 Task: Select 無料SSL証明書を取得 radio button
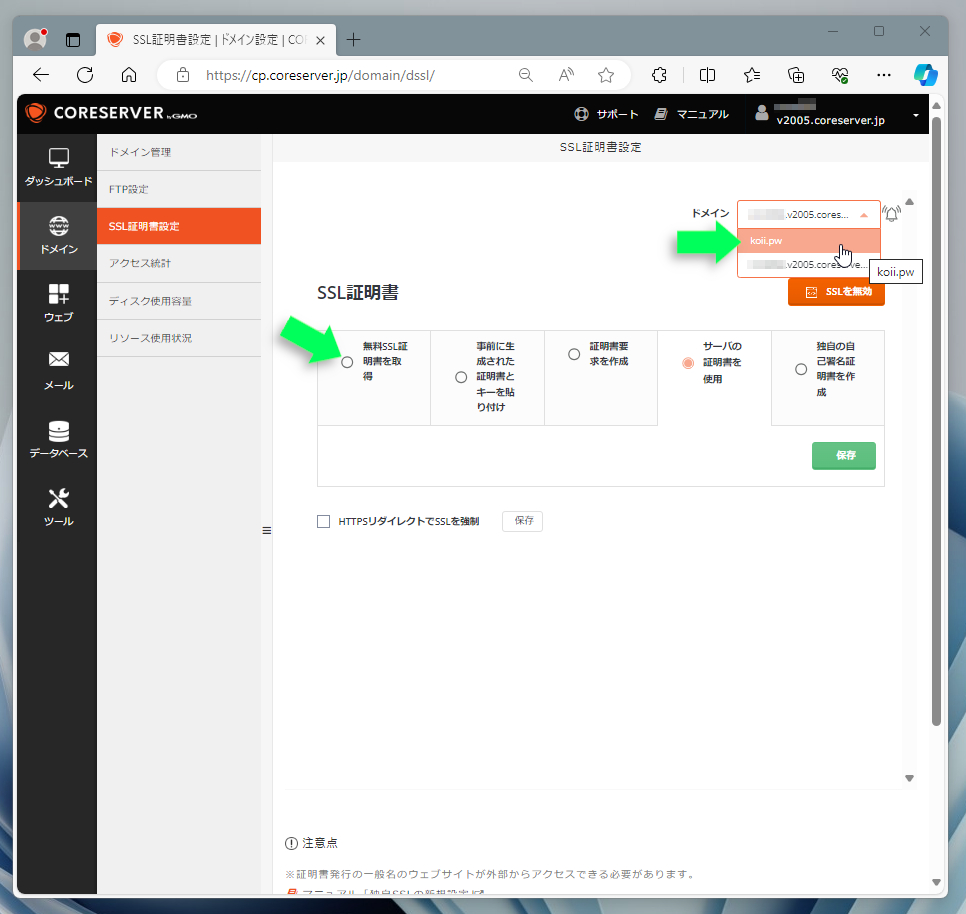(x=347, y=362)
